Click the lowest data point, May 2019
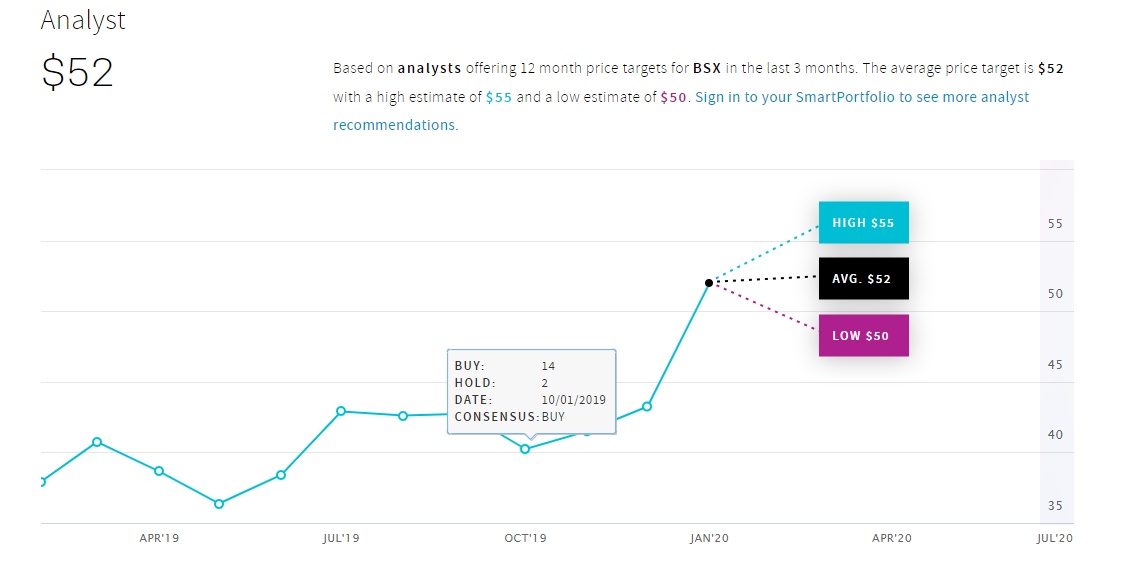1121x564 pixels. (219, 504)
